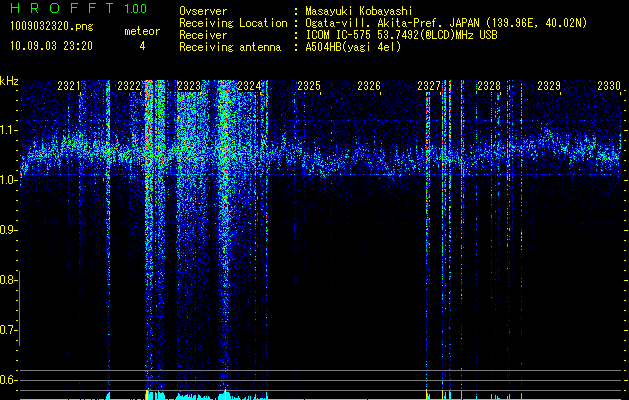Select the file name 1009032320.png
Viewport: 629px width, 400px height.
pyautogui.click(x=52, y=27)
